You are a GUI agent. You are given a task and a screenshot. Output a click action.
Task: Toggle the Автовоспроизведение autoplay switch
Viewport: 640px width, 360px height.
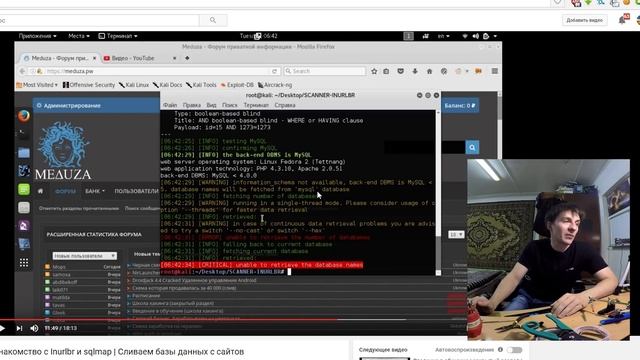514,350
